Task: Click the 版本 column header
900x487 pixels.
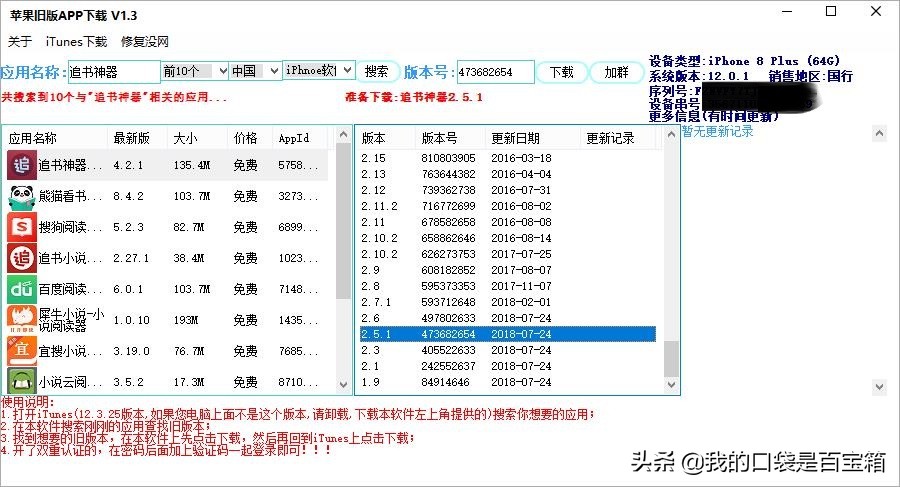Action: click(x=386, y=138)
